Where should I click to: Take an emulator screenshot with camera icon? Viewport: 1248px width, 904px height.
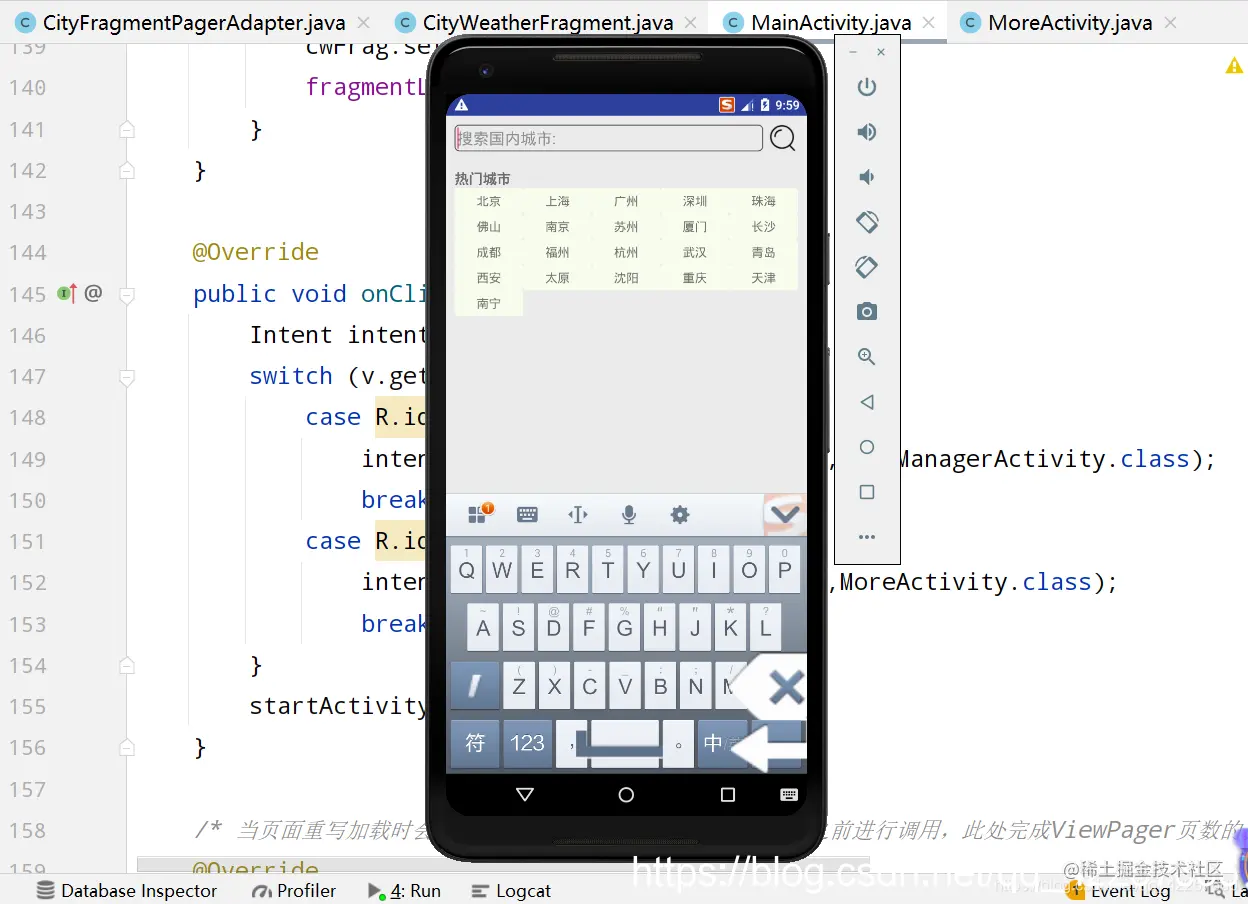[867, 312]
